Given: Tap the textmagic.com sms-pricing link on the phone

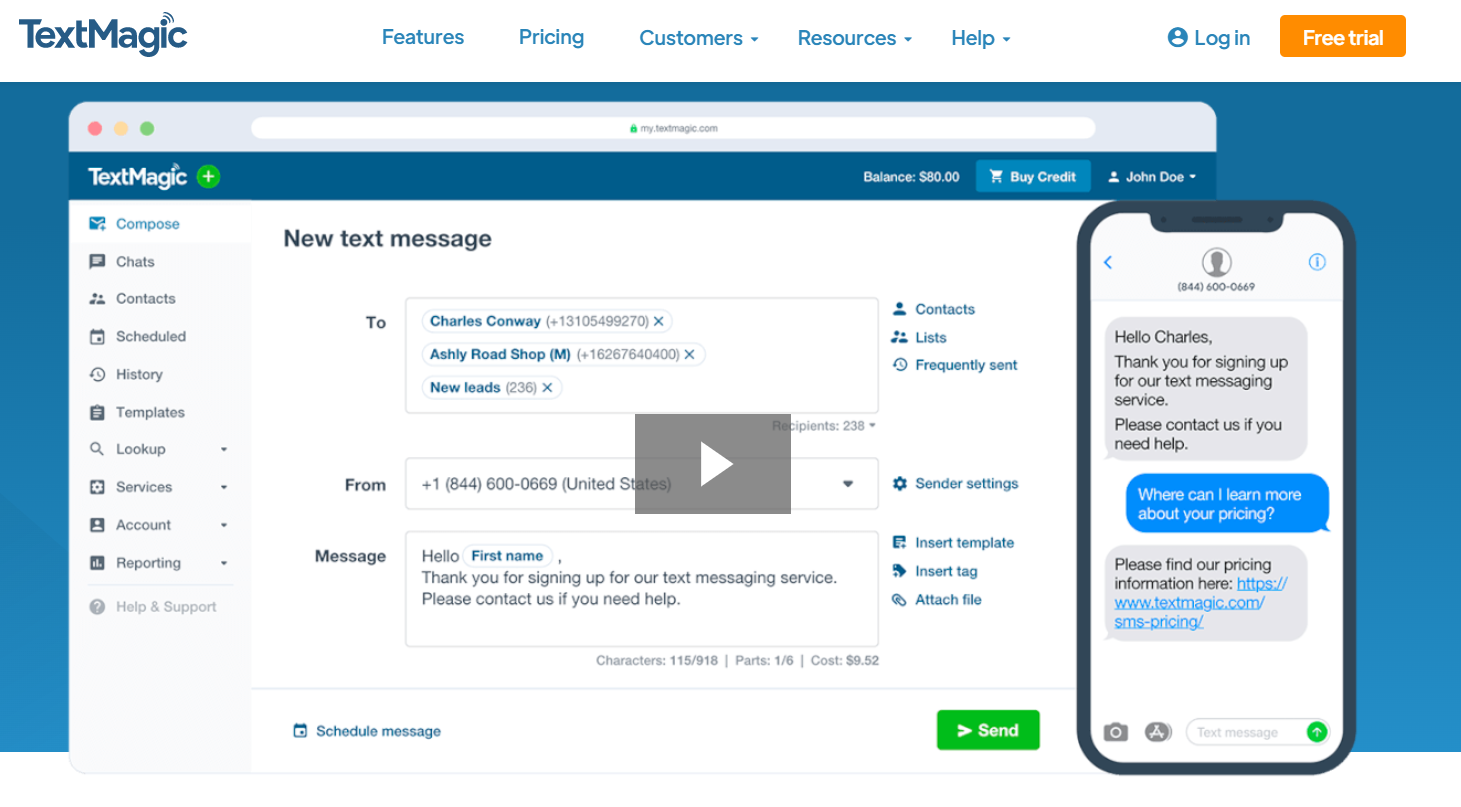Looking at the screenshot, I should click(1201, 603).
